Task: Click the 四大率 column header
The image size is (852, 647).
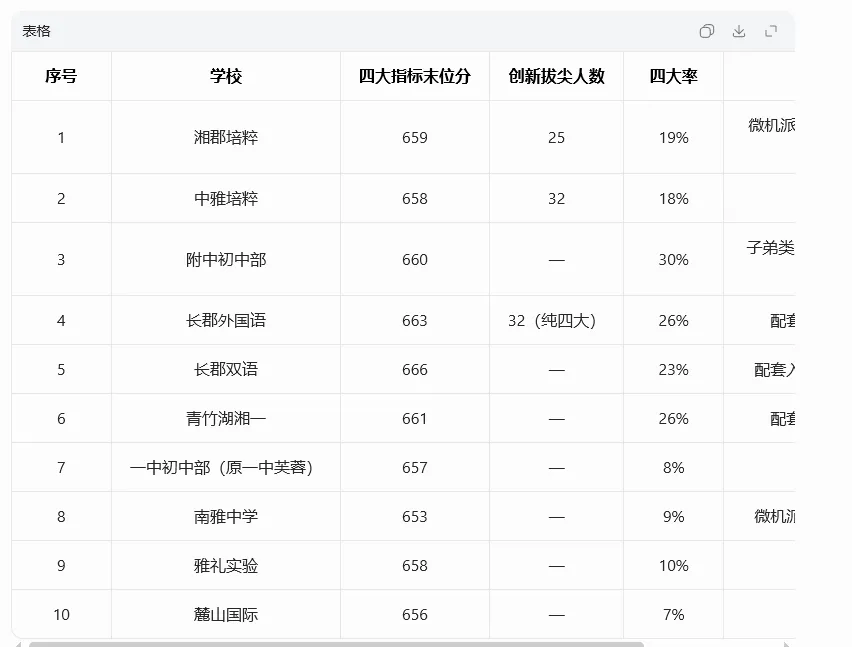Action: pyautogui.click(x=673, y=76)
